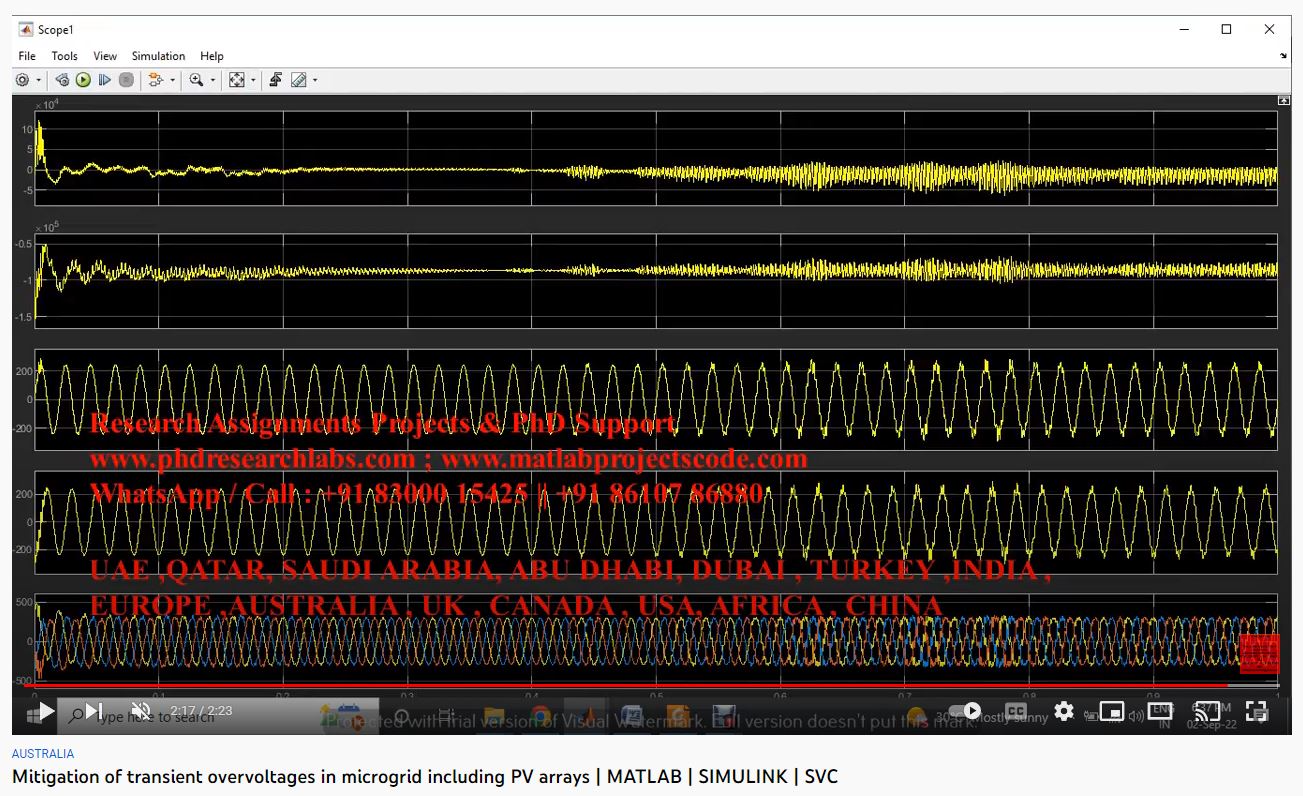1303x796 pixels.
Task: Click the red video progress bar
Action: click(x=600, y=686)
